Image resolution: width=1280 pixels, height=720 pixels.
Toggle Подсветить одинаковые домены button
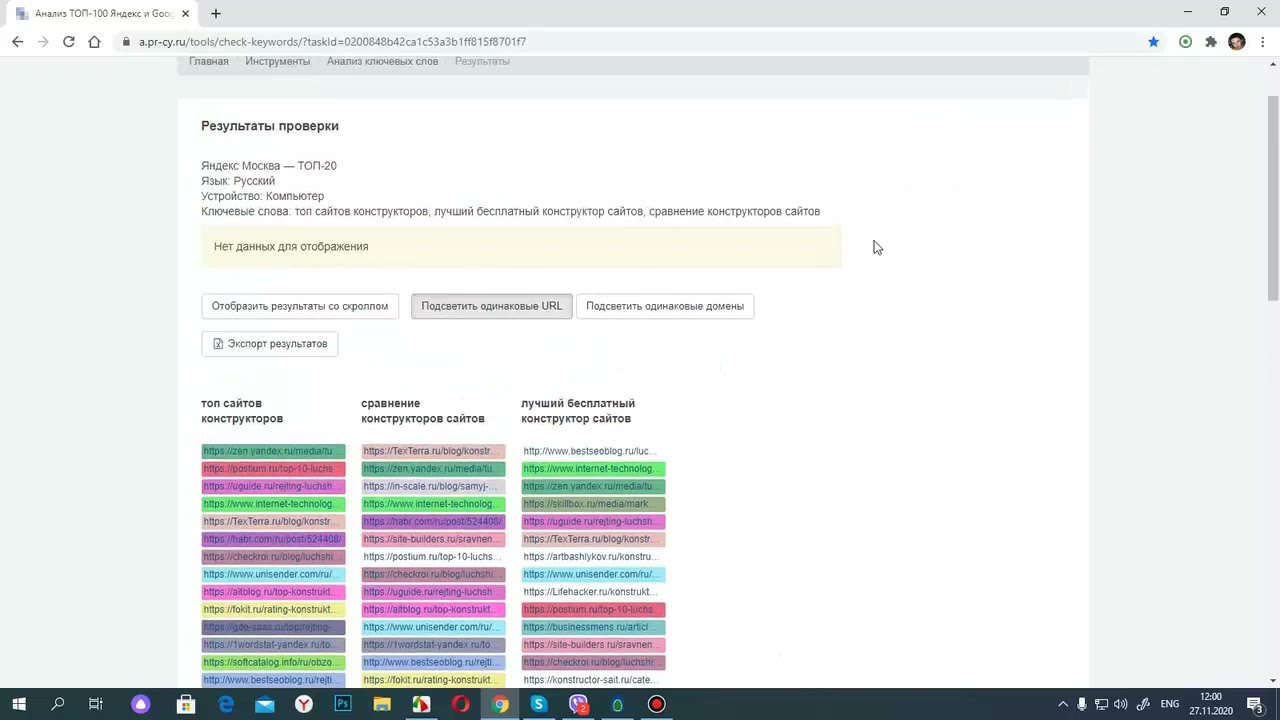tap(665, 306)
